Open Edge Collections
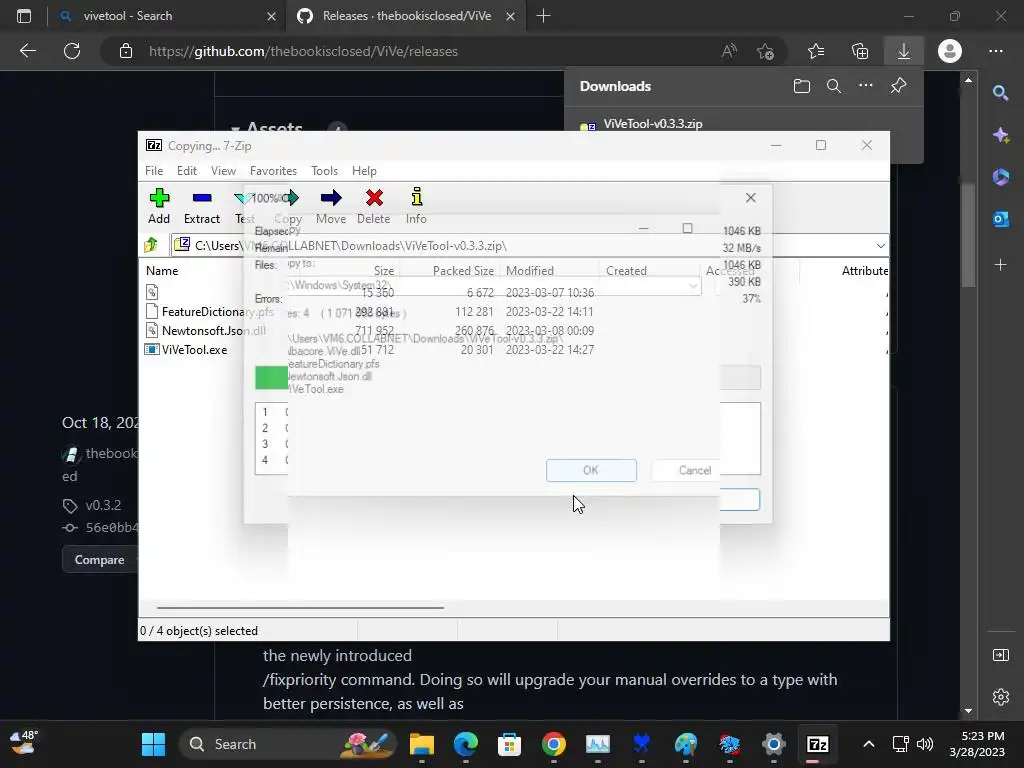 860,51
